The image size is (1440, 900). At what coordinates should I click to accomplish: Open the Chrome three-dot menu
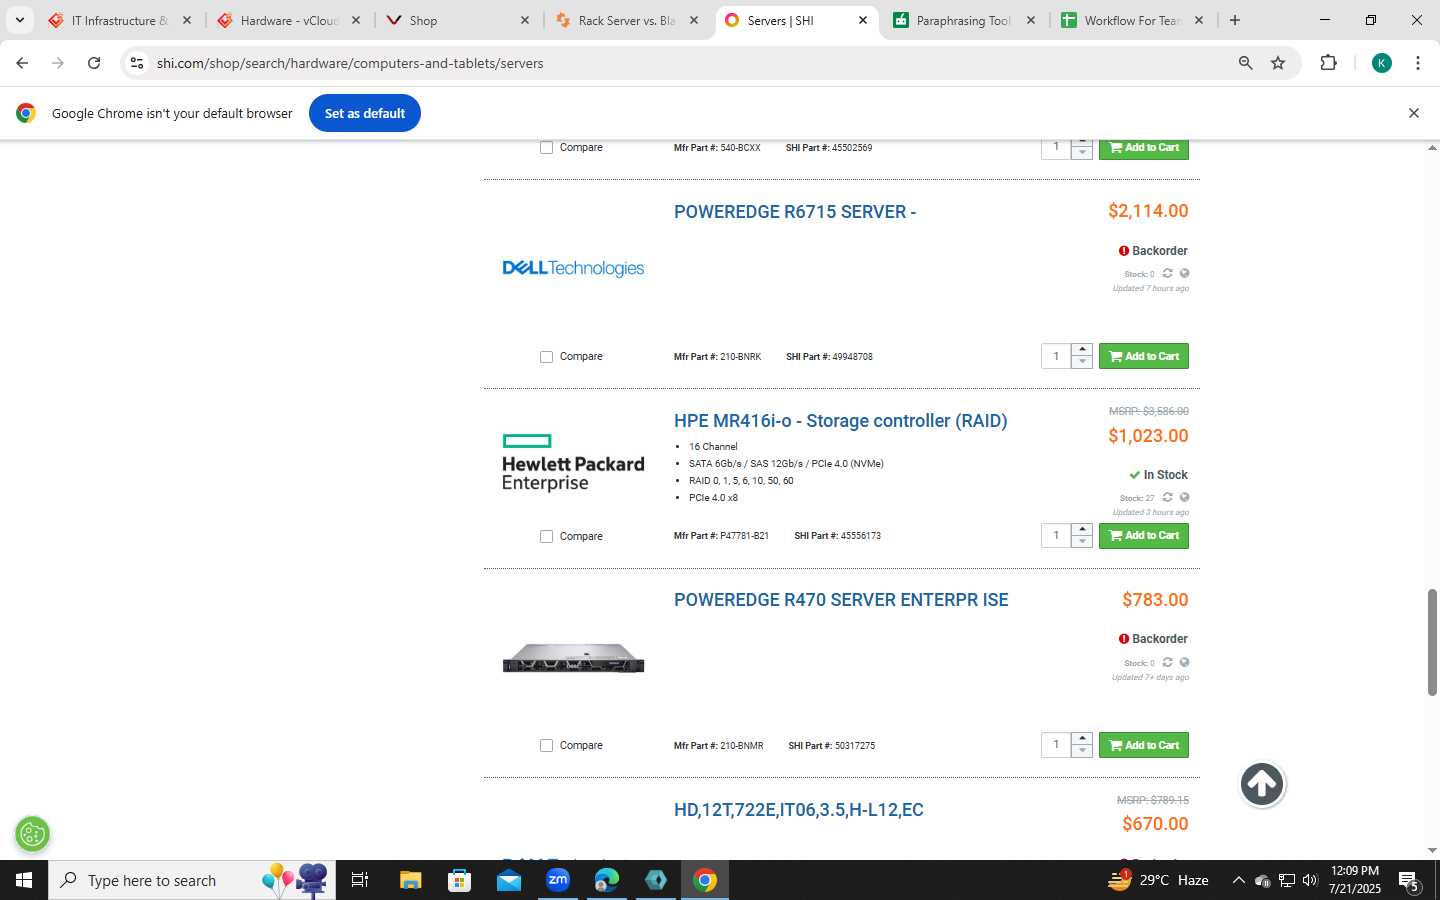(1418, 63)
